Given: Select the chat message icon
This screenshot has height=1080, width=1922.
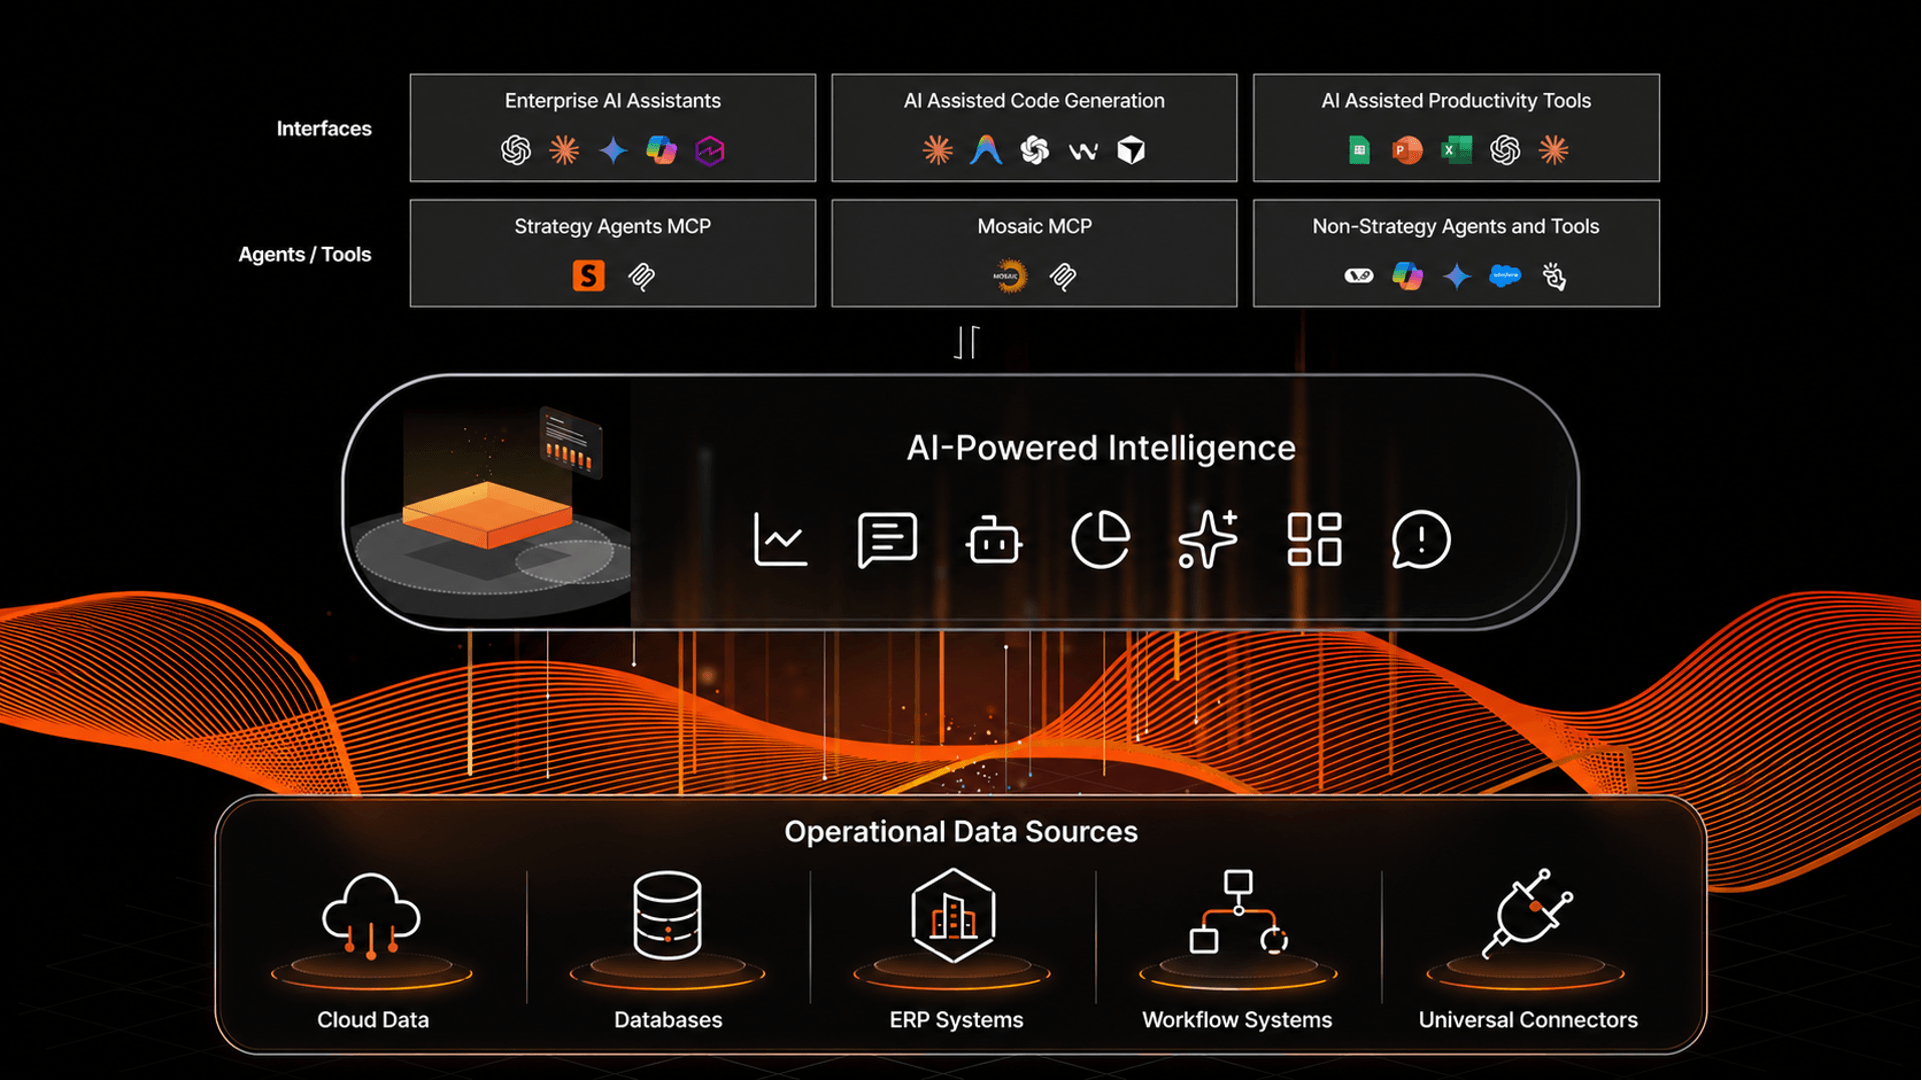Looking at the screenshot, I should tap(887, 540).
